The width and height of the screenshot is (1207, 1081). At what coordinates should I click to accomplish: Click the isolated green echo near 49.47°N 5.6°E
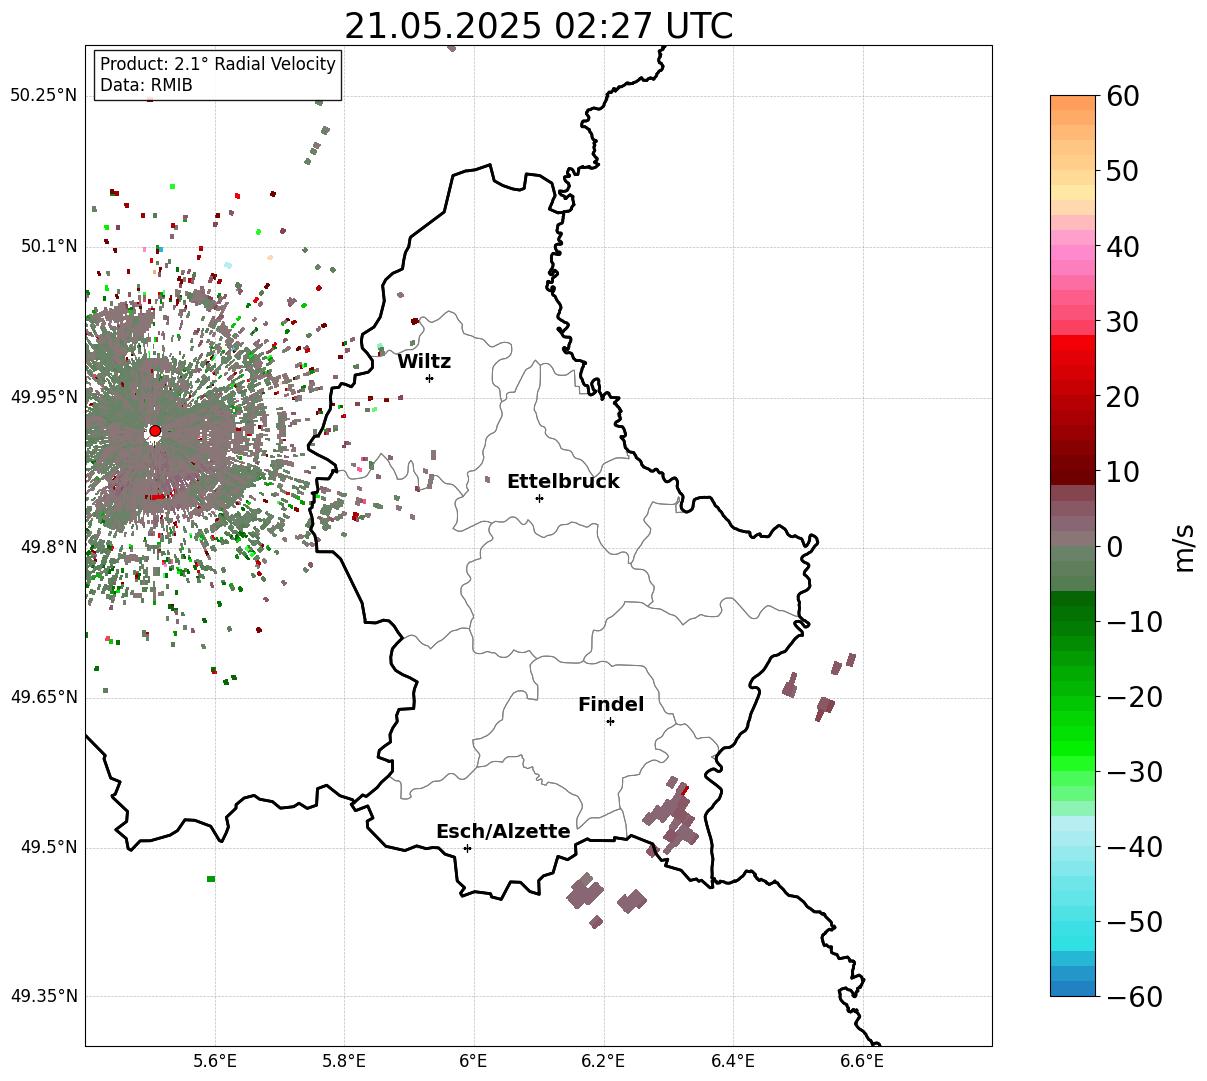[211, 879]
